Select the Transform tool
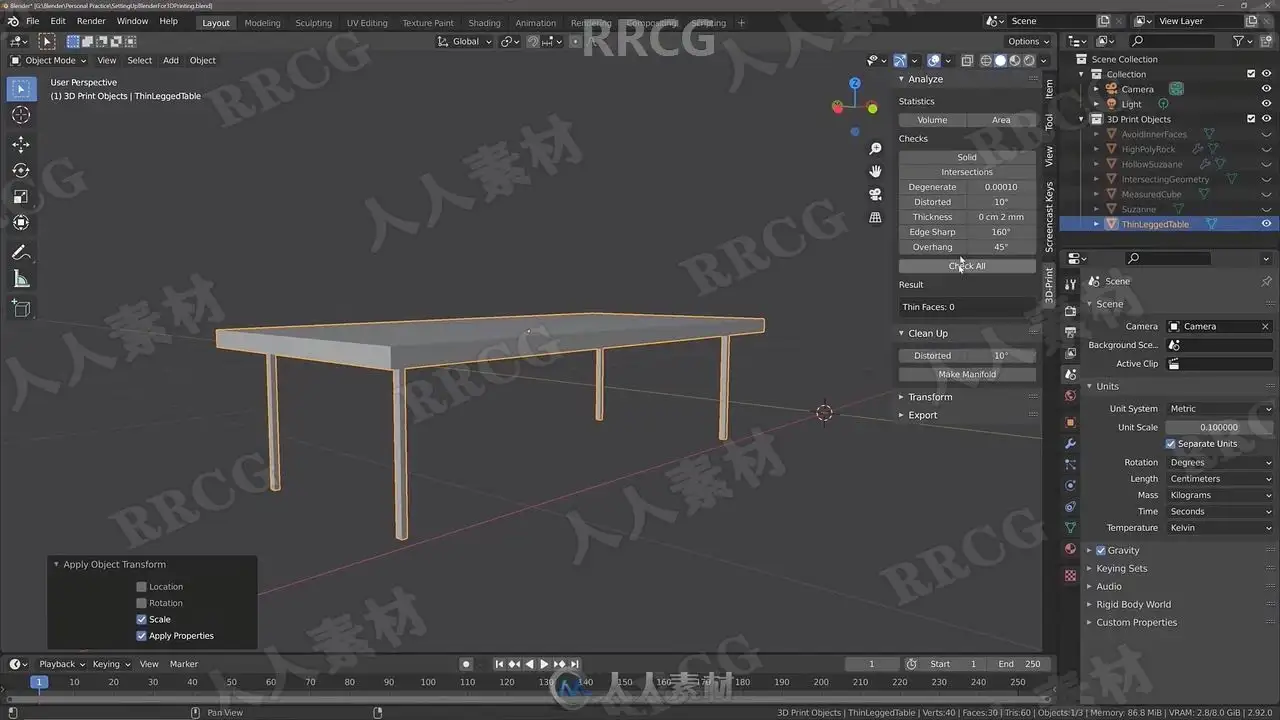This screenshot has width=1280, height=720. [x=21, y=223]
